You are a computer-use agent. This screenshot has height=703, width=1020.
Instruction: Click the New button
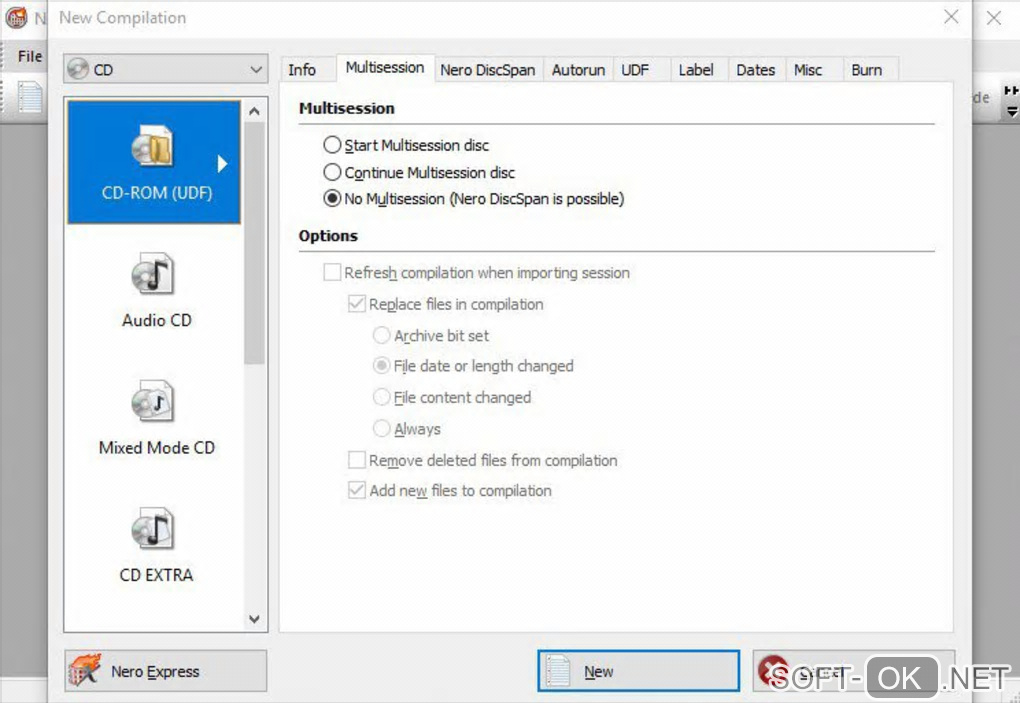[638, 670]
